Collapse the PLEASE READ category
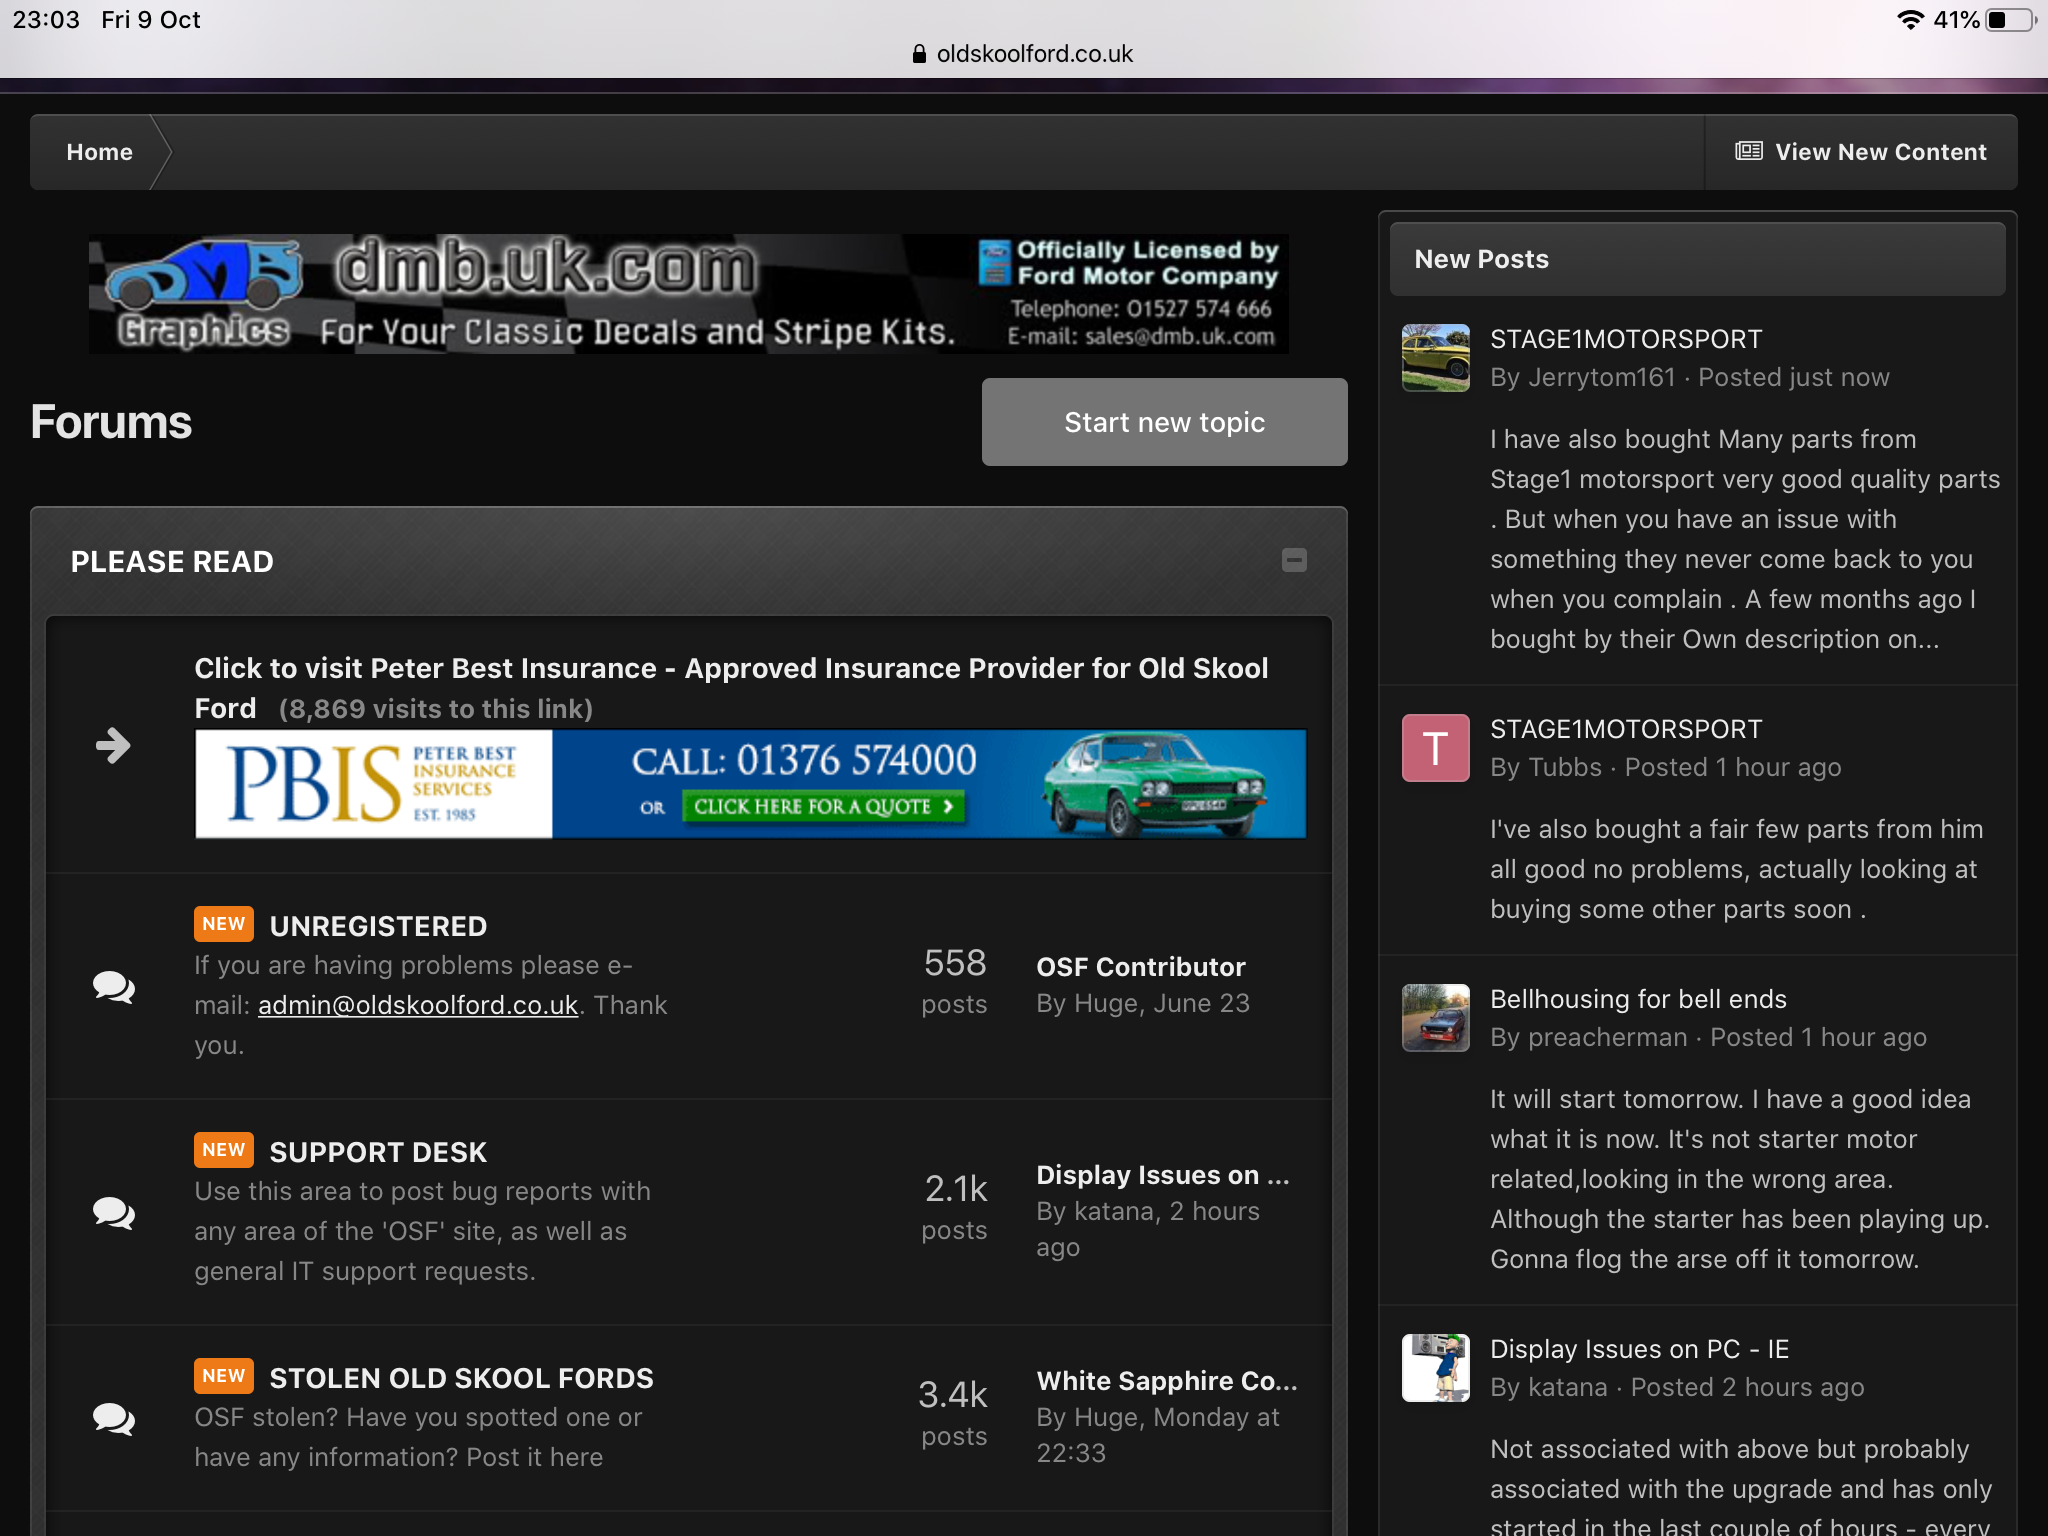This screenshot has width=2048, height=1536. 1294,560
